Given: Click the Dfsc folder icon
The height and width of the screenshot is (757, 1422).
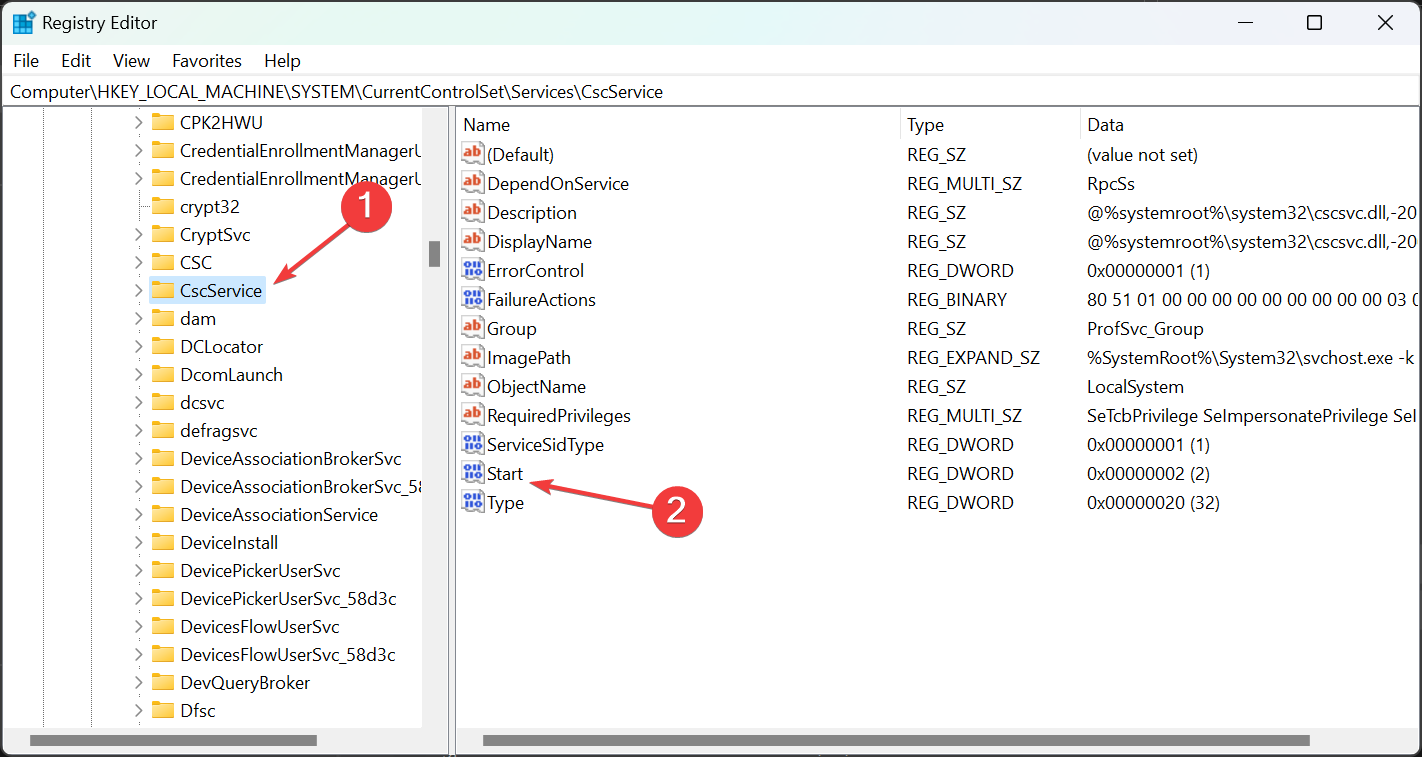Looking at the screenshot, I should [163, 710].
